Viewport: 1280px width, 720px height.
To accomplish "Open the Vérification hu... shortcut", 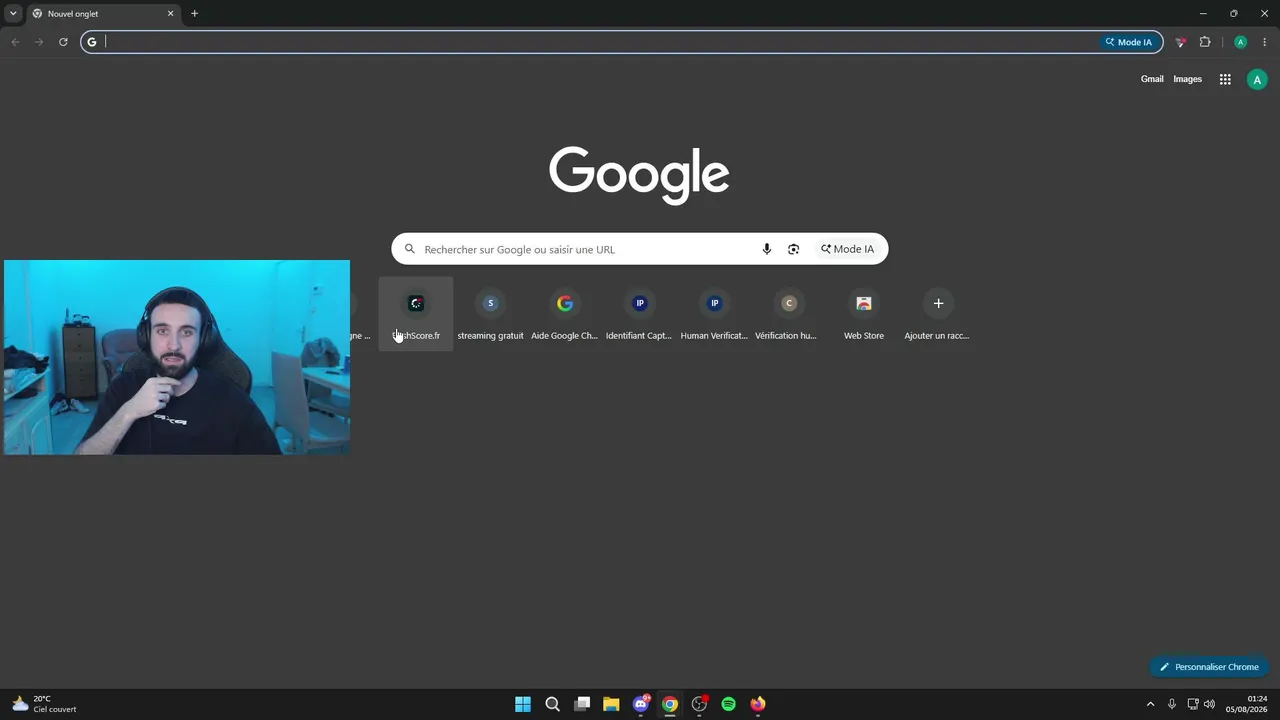I will point(788,313).
